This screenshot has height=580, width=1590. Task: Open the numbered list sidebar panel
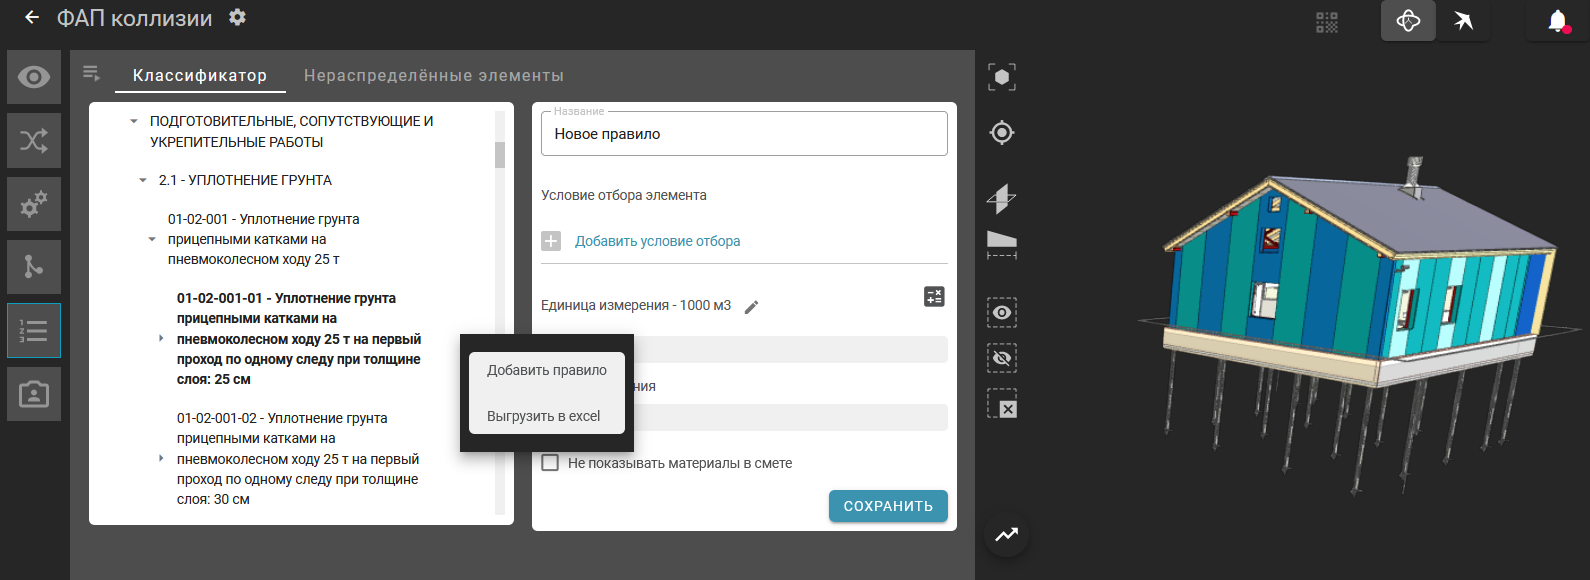[x=34, y=331]
